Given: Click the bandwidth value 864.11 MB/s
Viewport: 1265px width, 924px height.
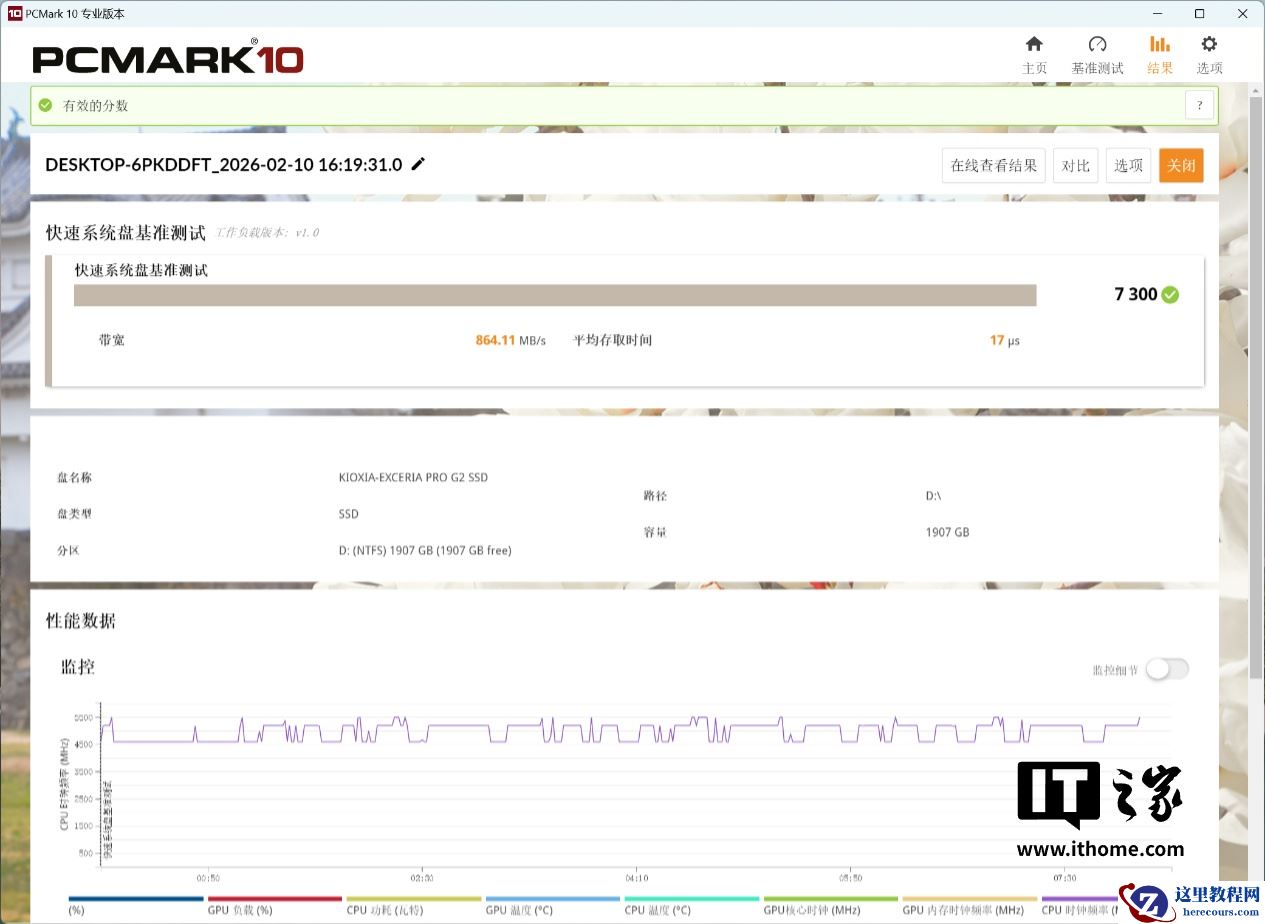Looking at the screenshot, I should point(510,341).
